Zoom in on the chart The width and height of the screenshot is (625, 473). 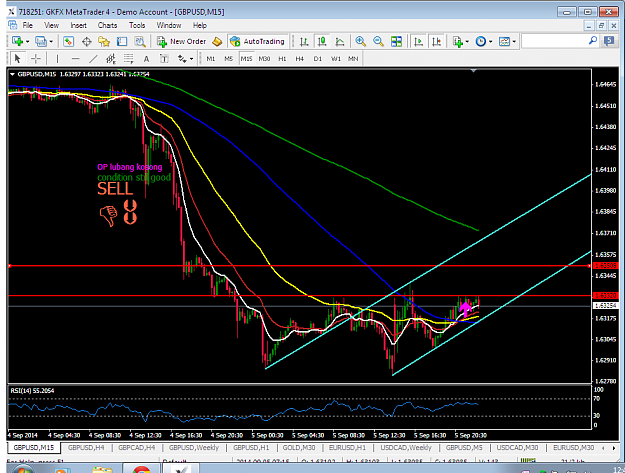[361, 41]
